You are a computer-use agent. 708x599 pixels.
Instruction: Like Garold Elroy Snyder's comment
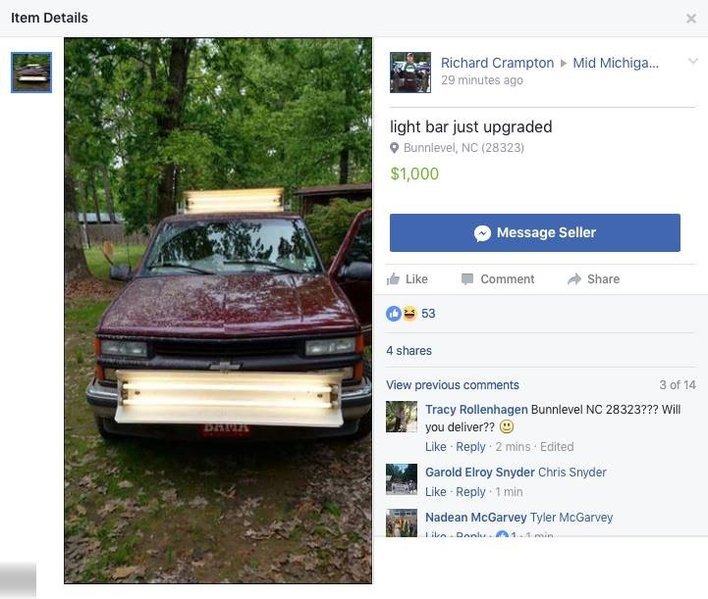tap(436, 492)
